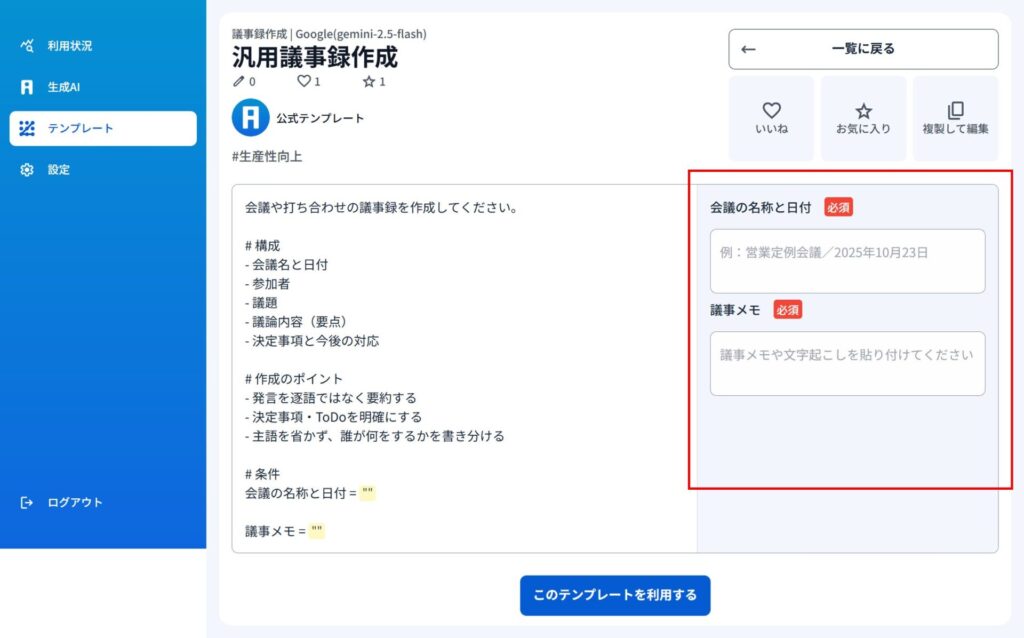The width and height of the screenshot is (1024, 638).
Task: Click the usage status chart icon
Action: (x=27, y=45)
